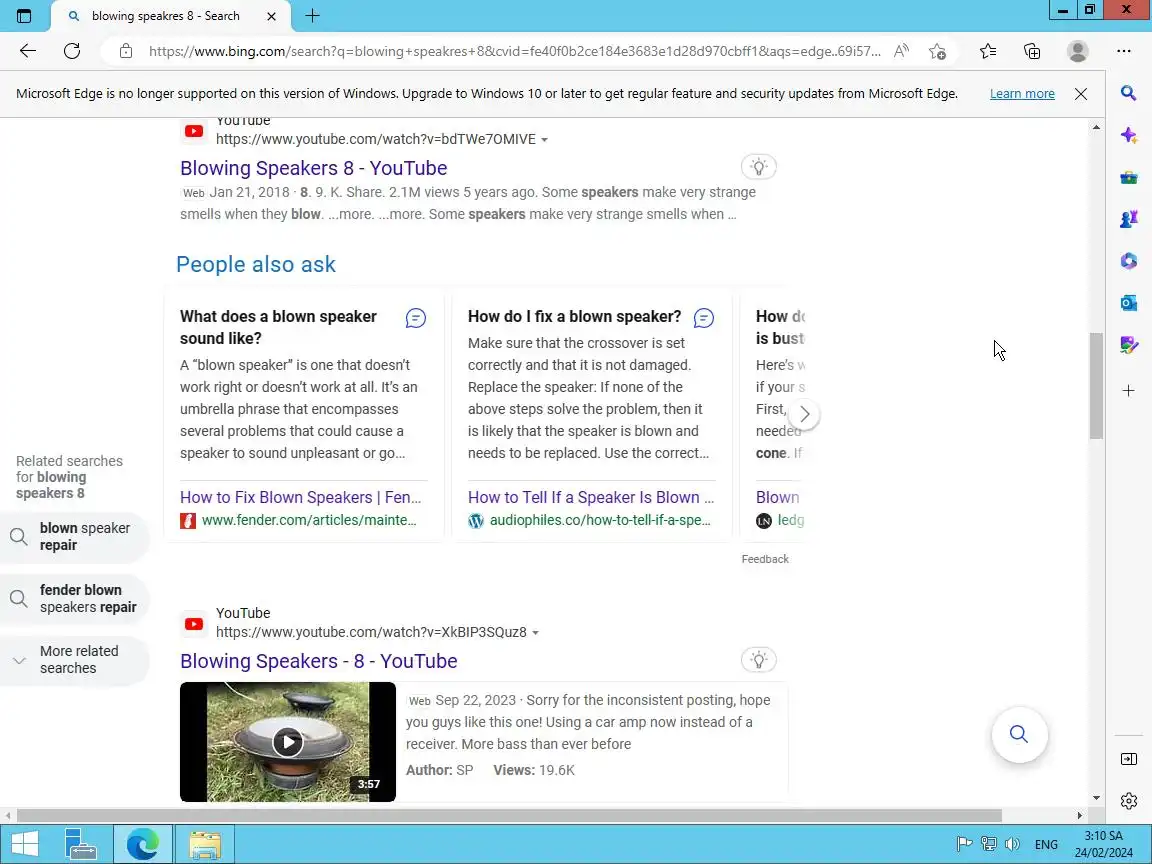Open the profile avatar icon
The image size is (1152, 864).
pyautogui.click(x=1077, y=51)
